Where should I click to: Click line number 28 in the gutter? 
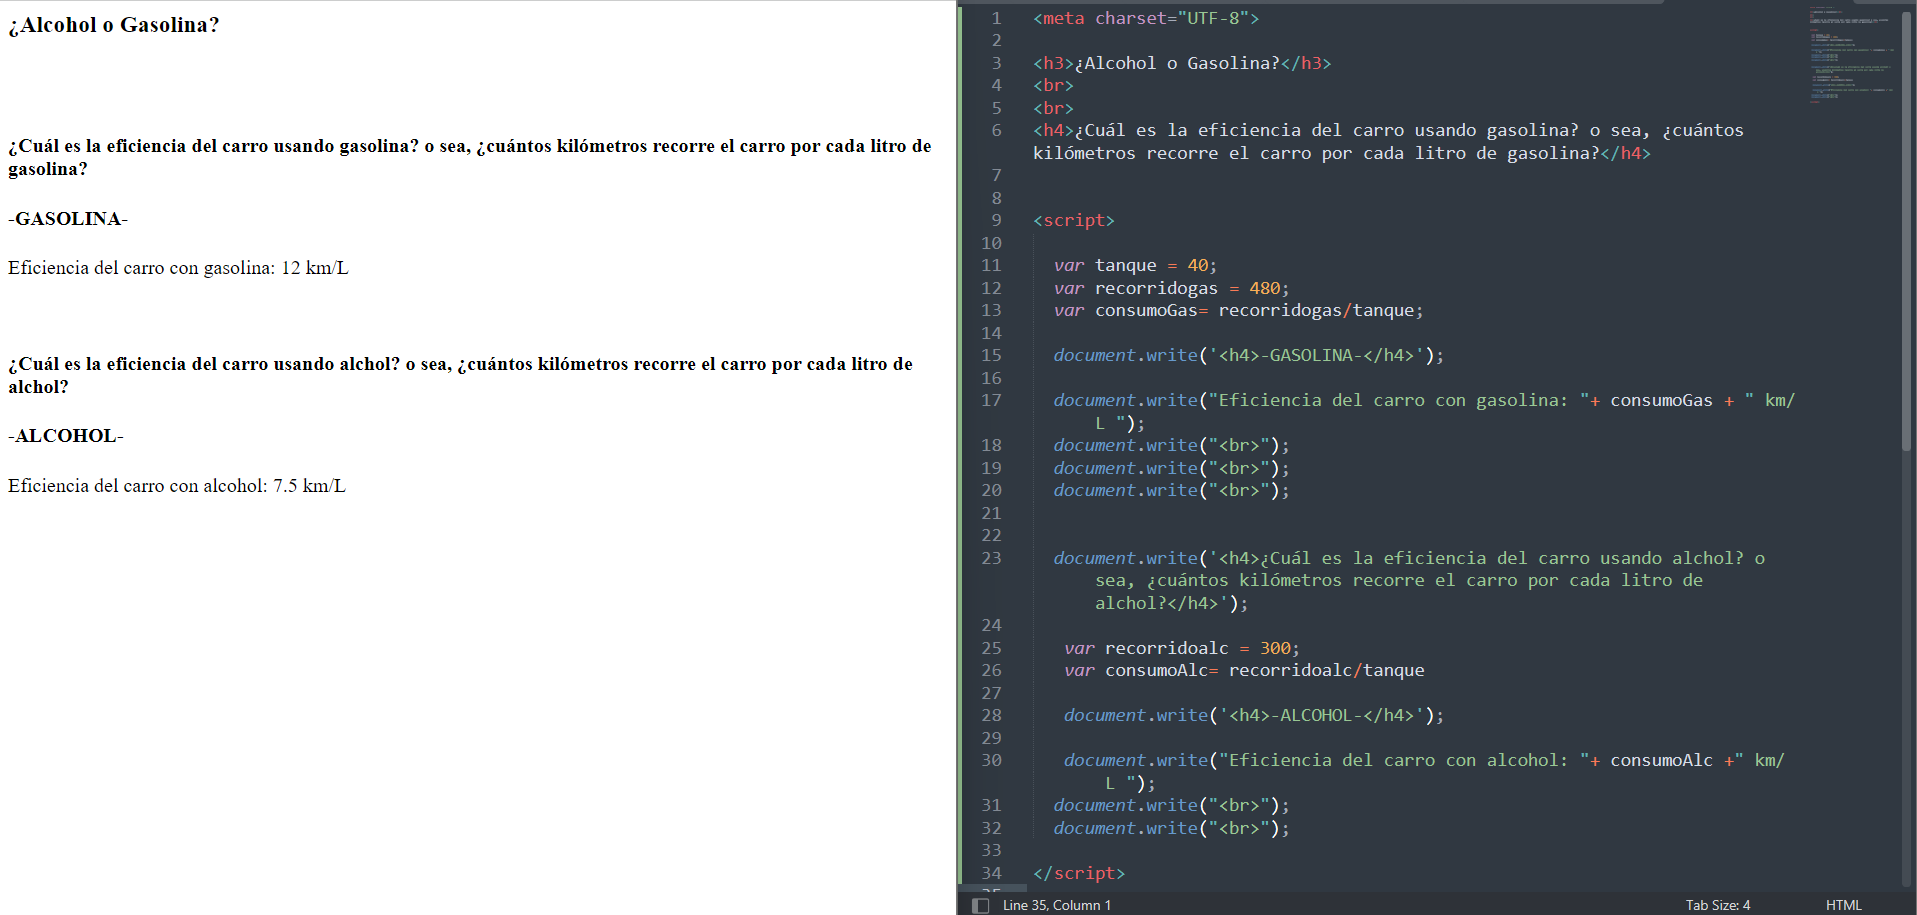(x=991, y=715)
